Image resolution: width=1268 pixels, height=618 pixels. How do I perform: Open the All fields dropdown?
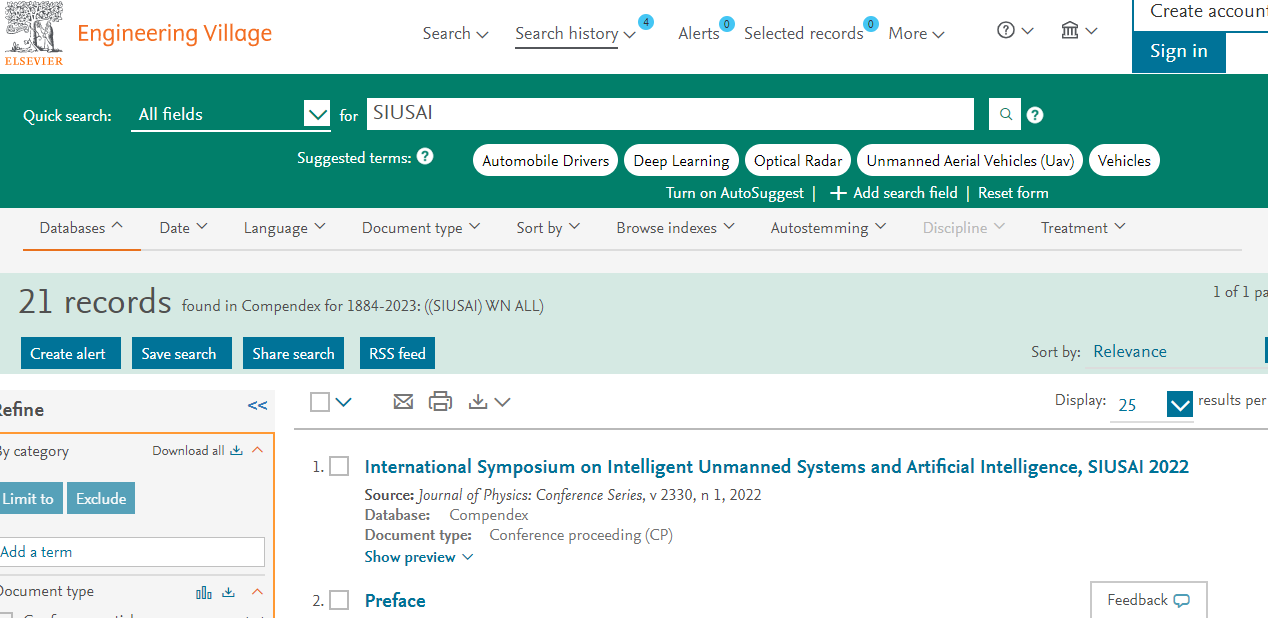pos(231,115)
